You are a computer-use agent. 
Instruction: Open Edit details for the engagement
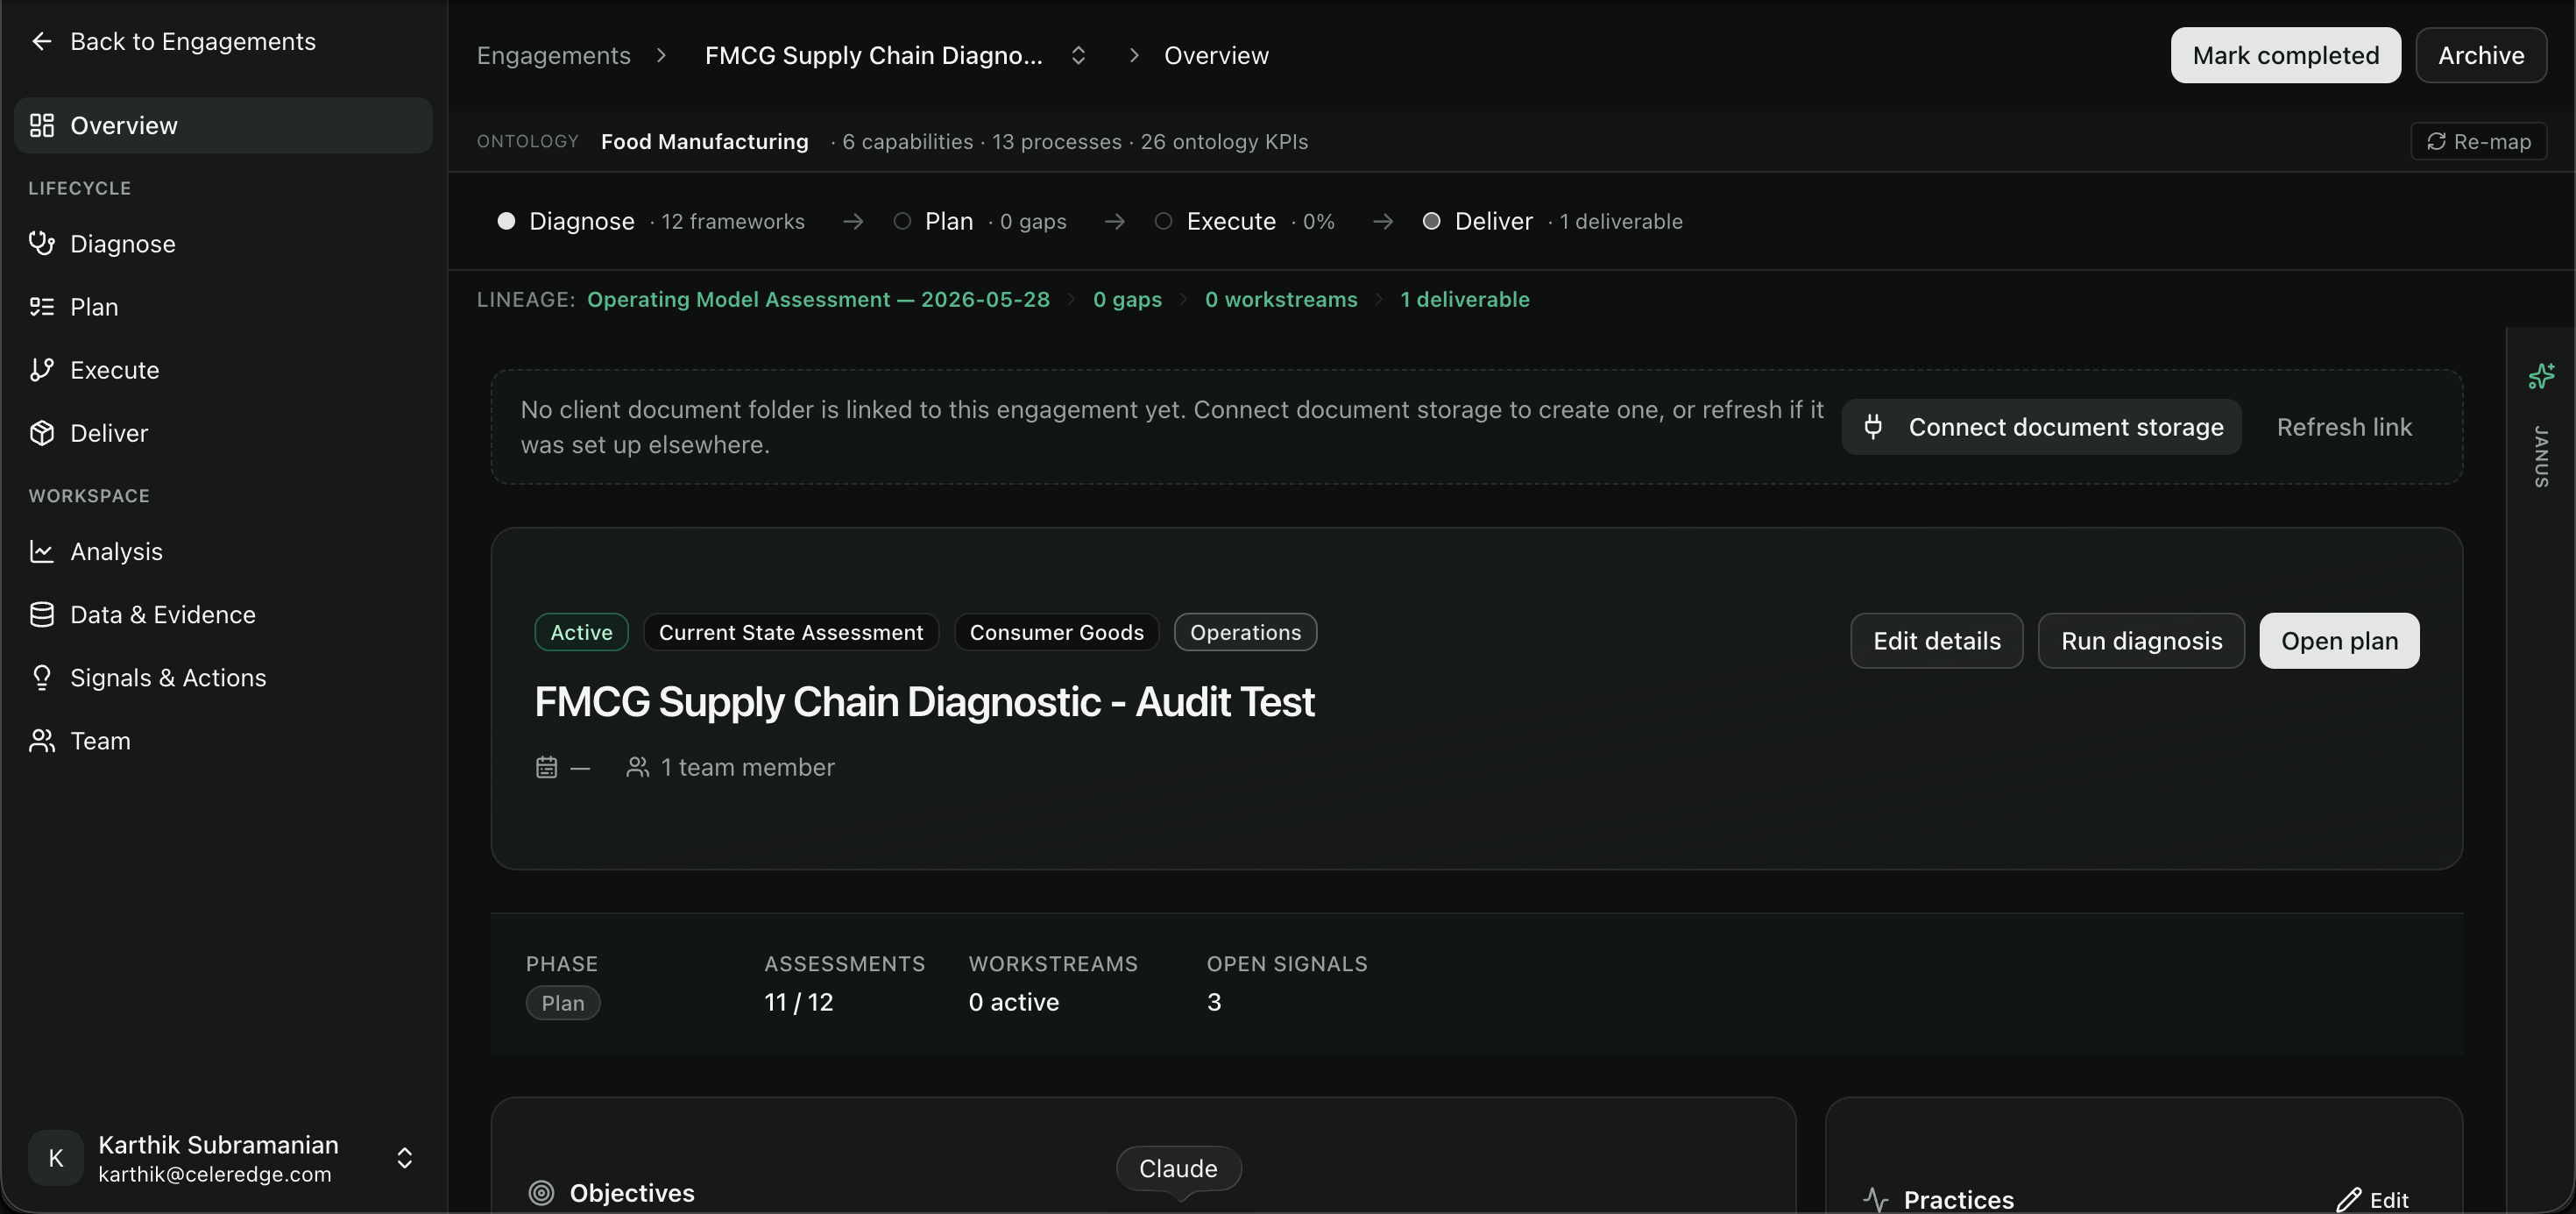click(x=1936, y=640)
